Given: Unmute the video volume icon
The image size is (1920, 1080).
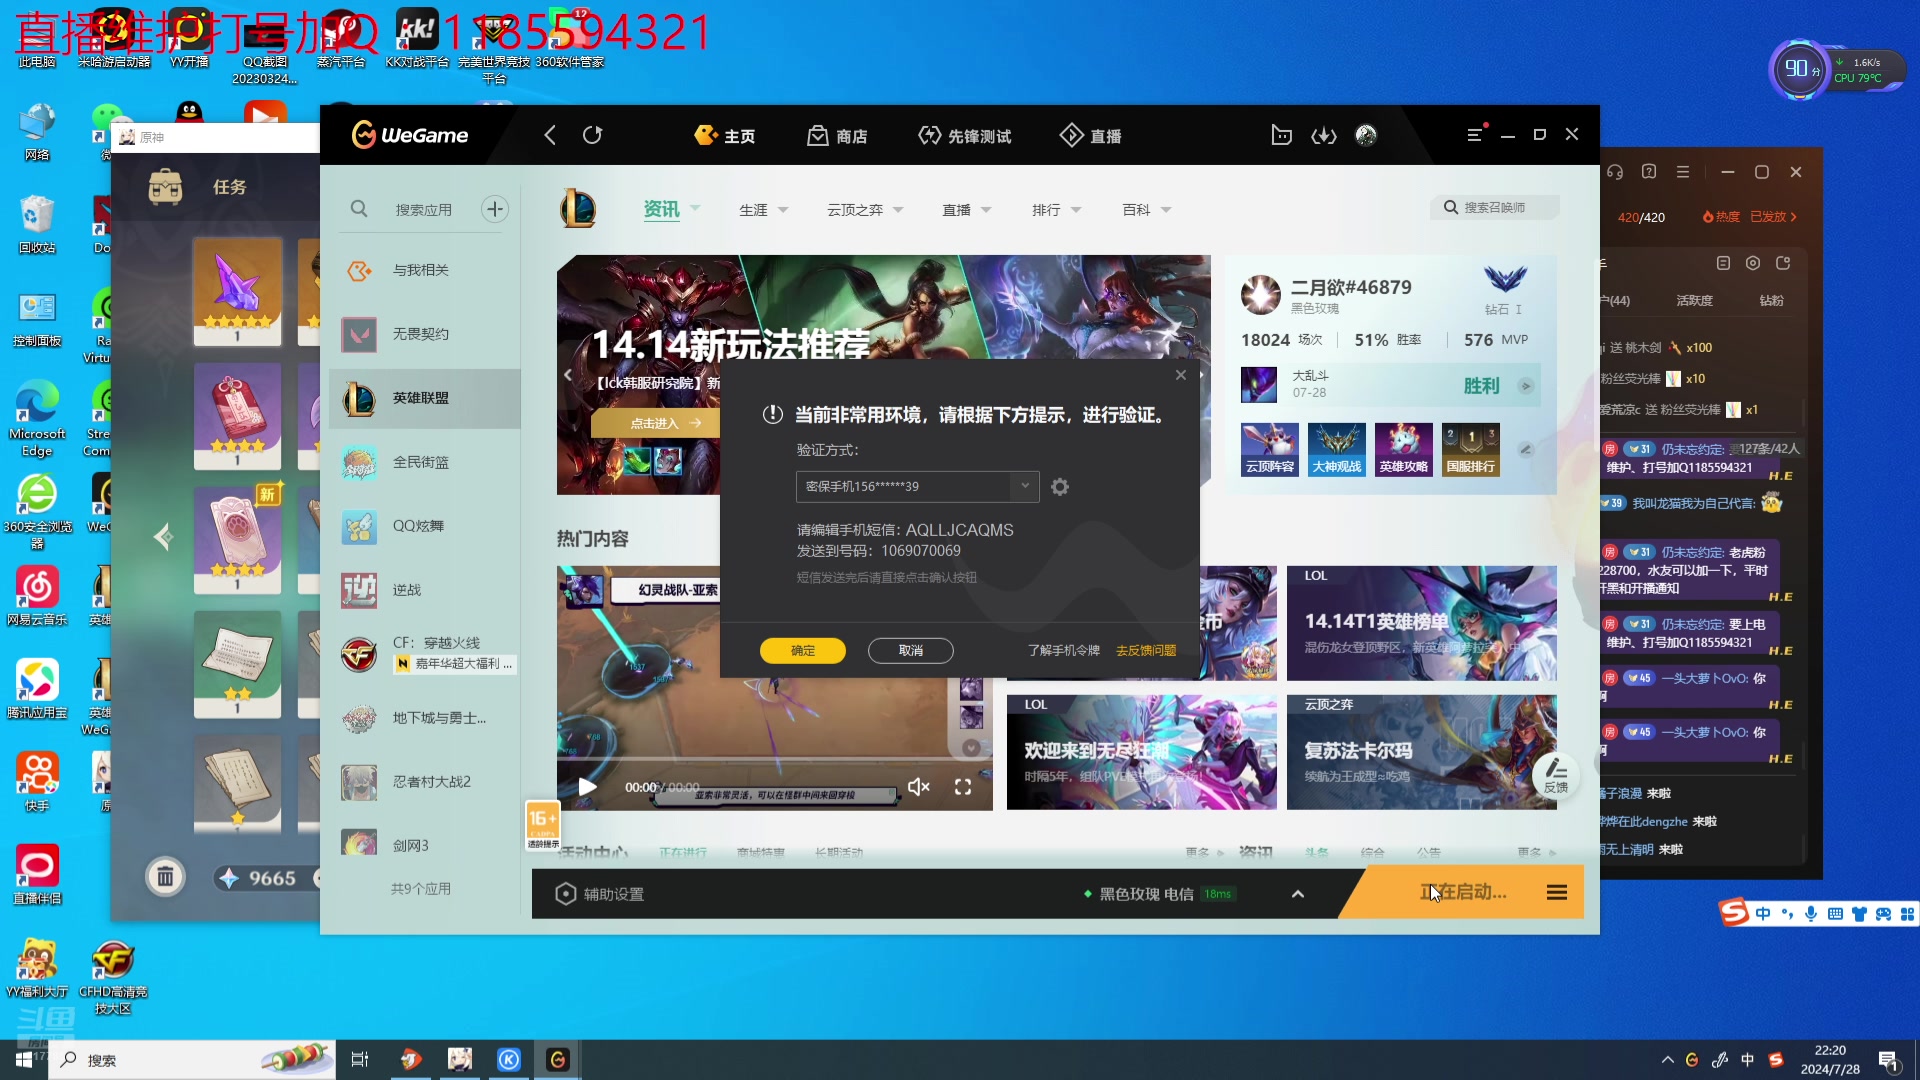Looking at the screenshot, I should 919,787.
